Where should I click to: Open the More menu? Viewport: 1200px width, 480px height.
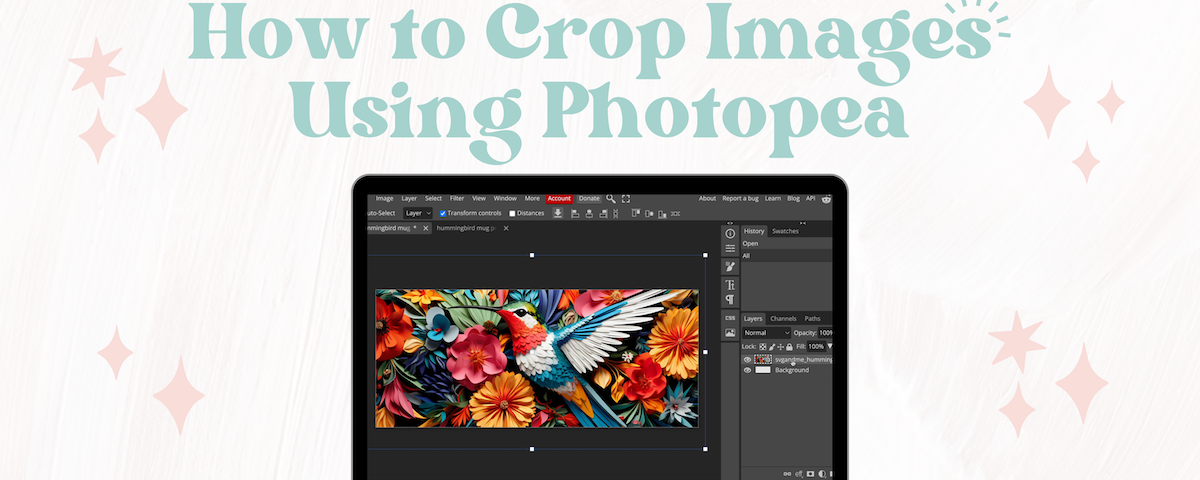coord(532,199)
